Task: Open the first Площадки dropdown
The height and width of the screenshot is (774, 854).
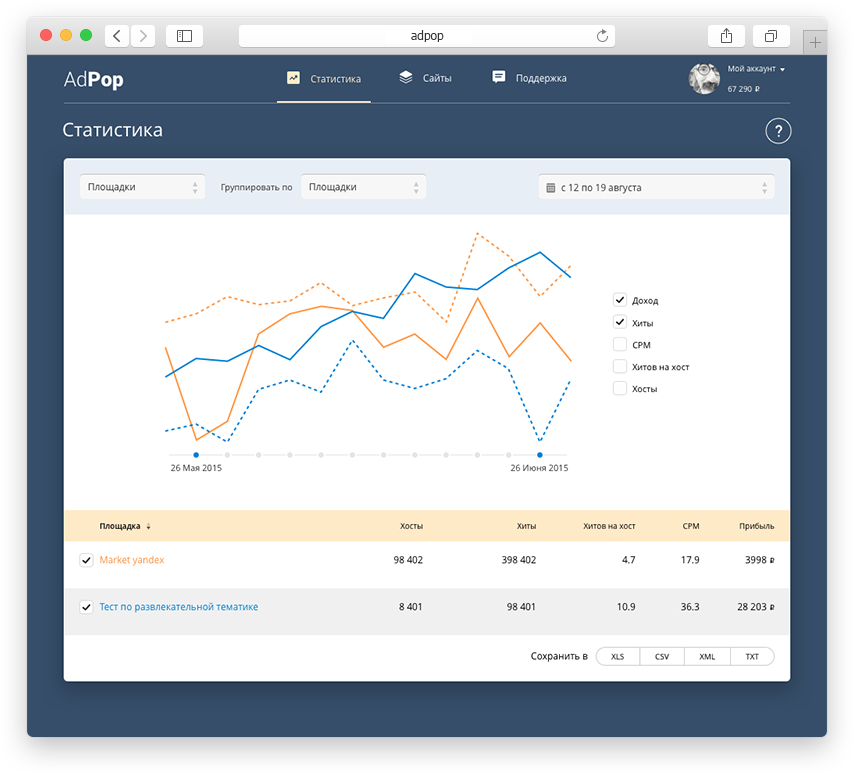Action: point(142,187)
